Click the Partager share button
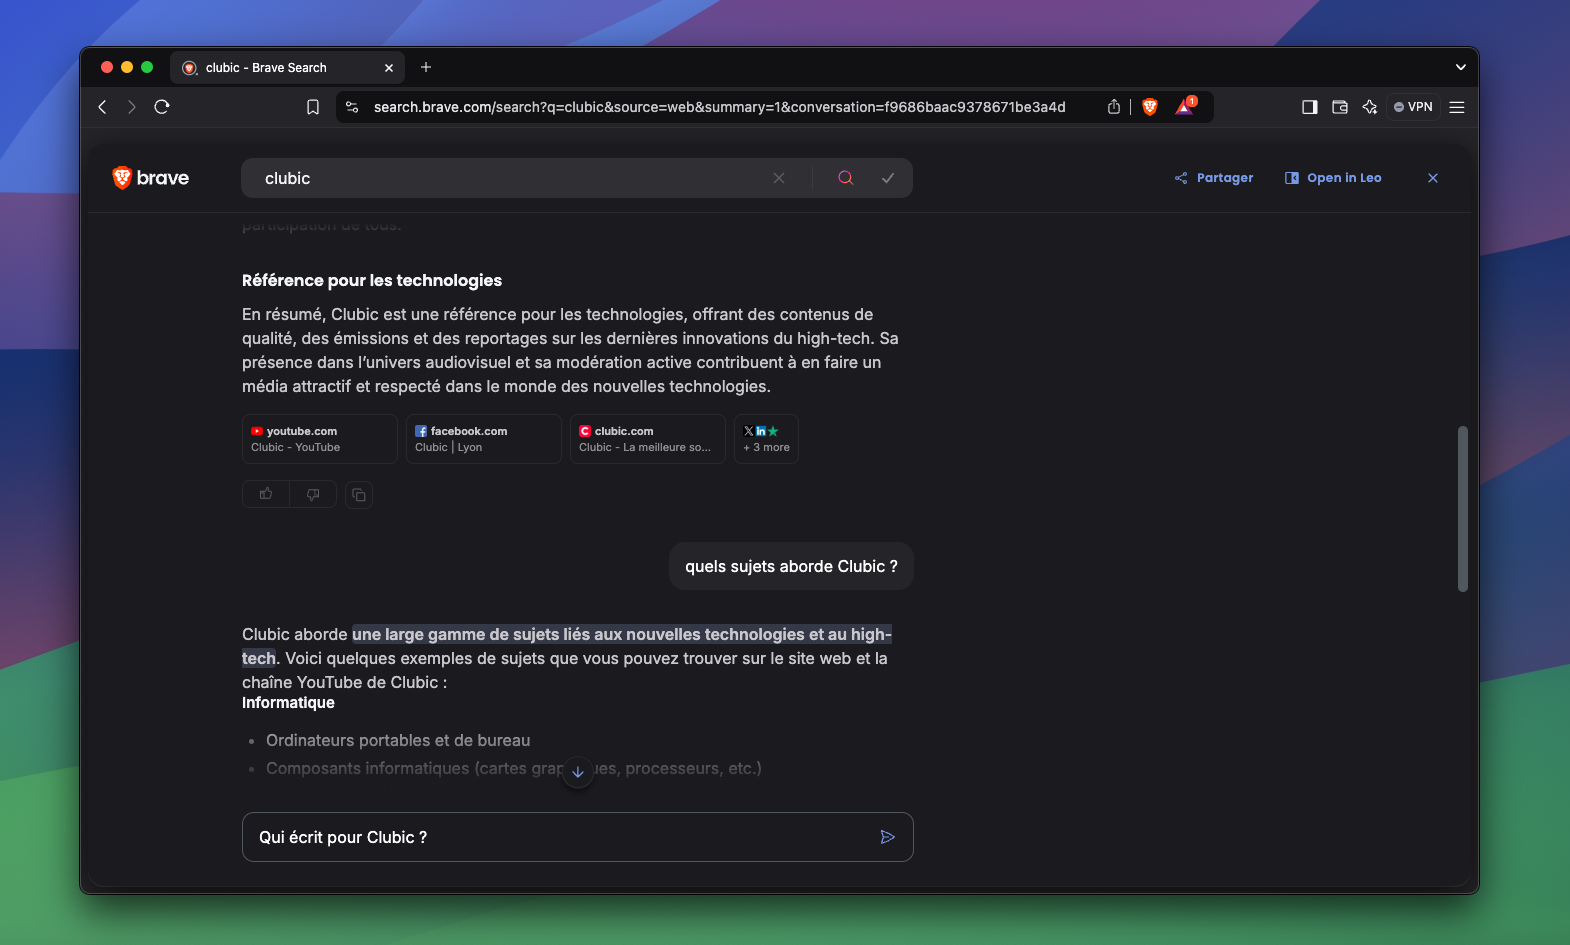 click(1214, 178)
